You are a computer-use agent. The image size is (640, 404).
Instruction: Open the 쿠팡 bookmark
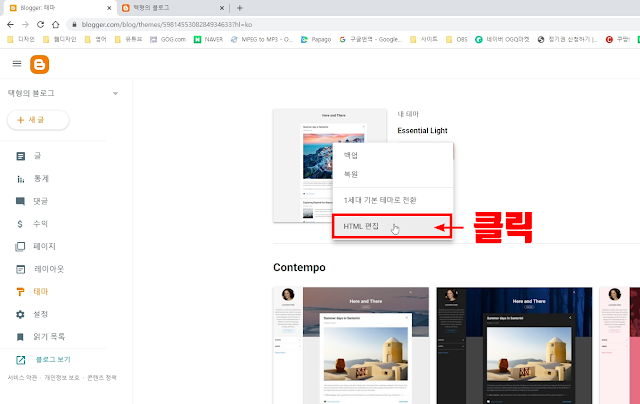[618, 40]
